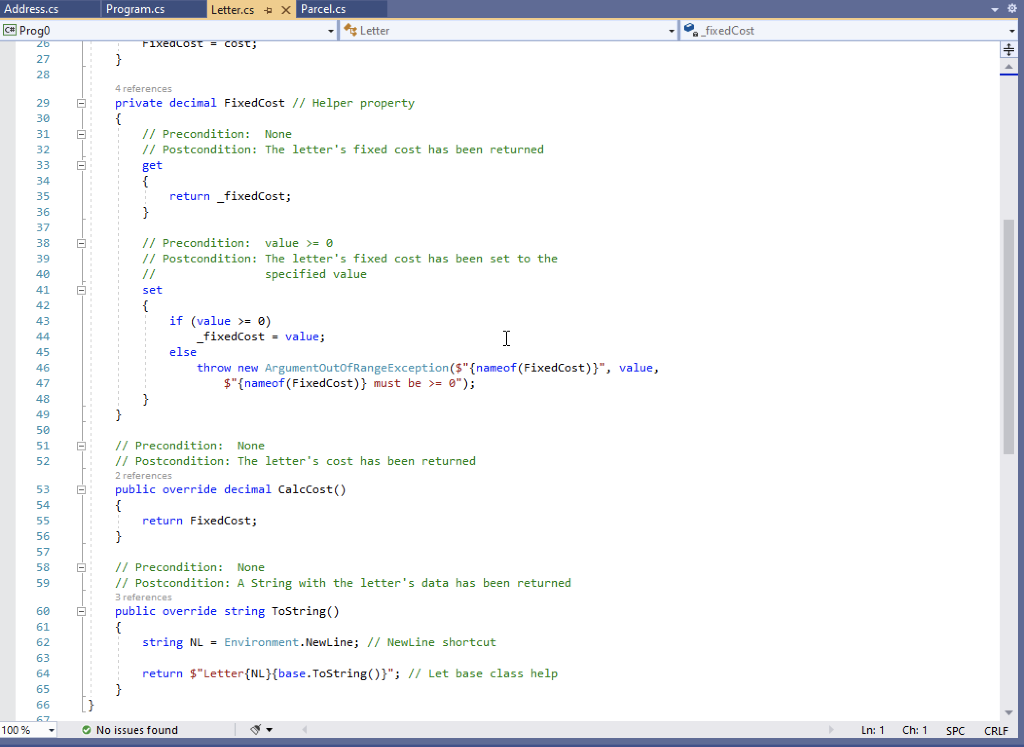Open the tab well settings gear
The width and height of the screenshot is (1024, 747).
(1012, 9)
